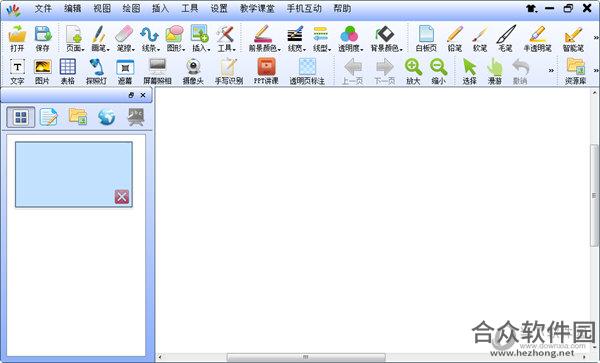Choose the Pan (漫游) hand tool
The height and width of the screenshot is (363, 600).
pos(495,70)
